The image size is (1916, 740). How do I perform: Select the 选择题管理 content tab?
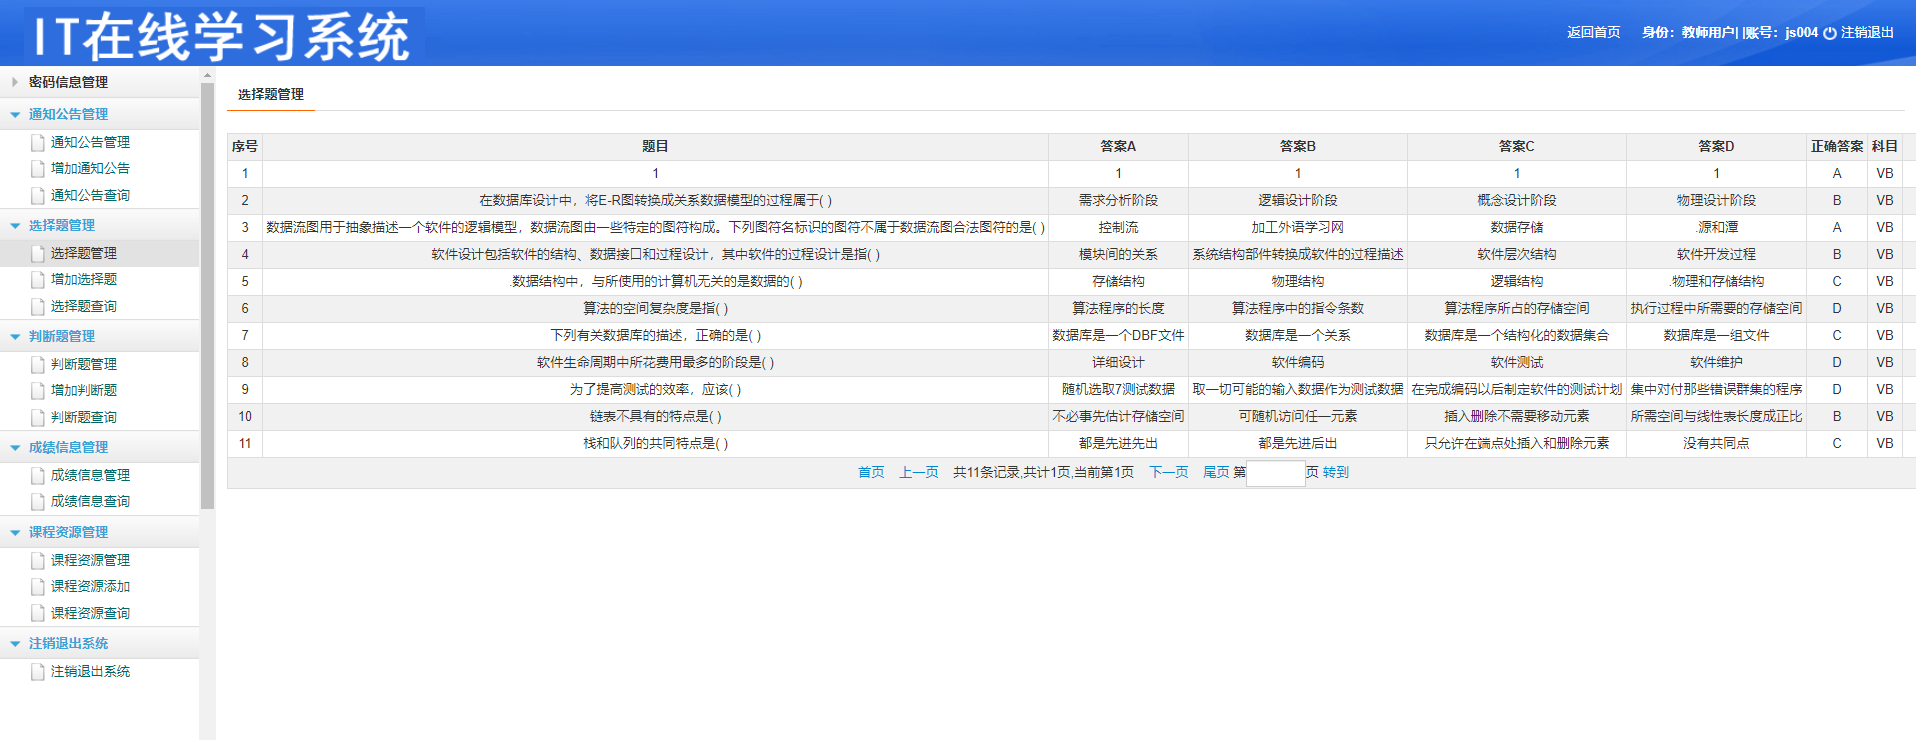271,94
